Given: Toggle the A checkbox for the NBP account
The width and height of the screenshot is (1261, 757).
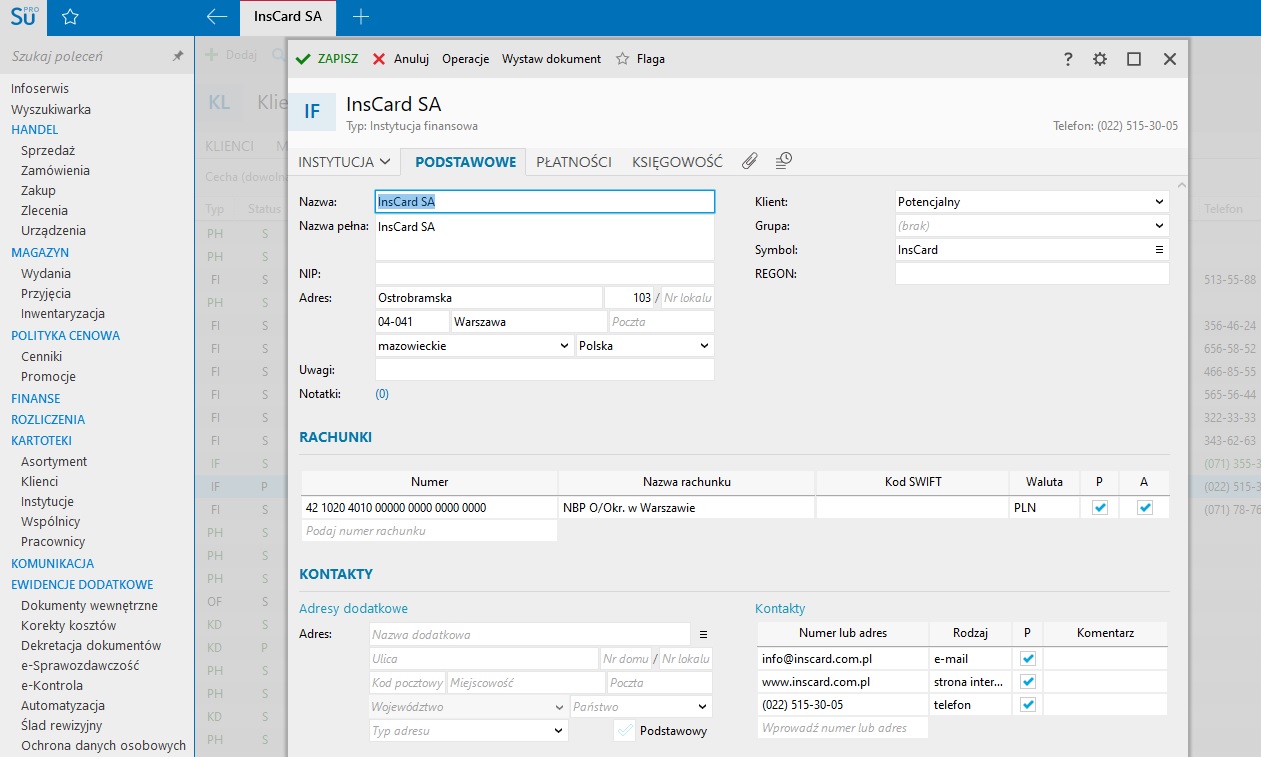Looking at the screenshot, I should [x=1145, y=508].
